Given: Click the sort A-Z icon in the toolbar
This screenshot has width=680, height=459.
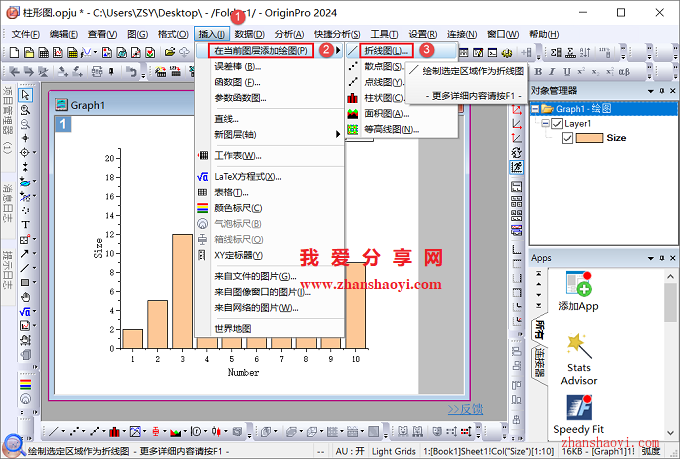Looking at the screenshot, I should click(x=585, y=52).
